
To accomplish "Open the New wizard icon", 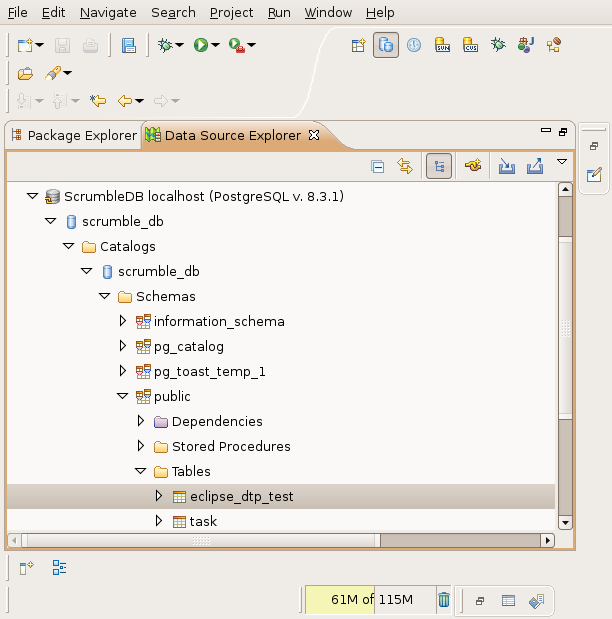I will 25,45.
